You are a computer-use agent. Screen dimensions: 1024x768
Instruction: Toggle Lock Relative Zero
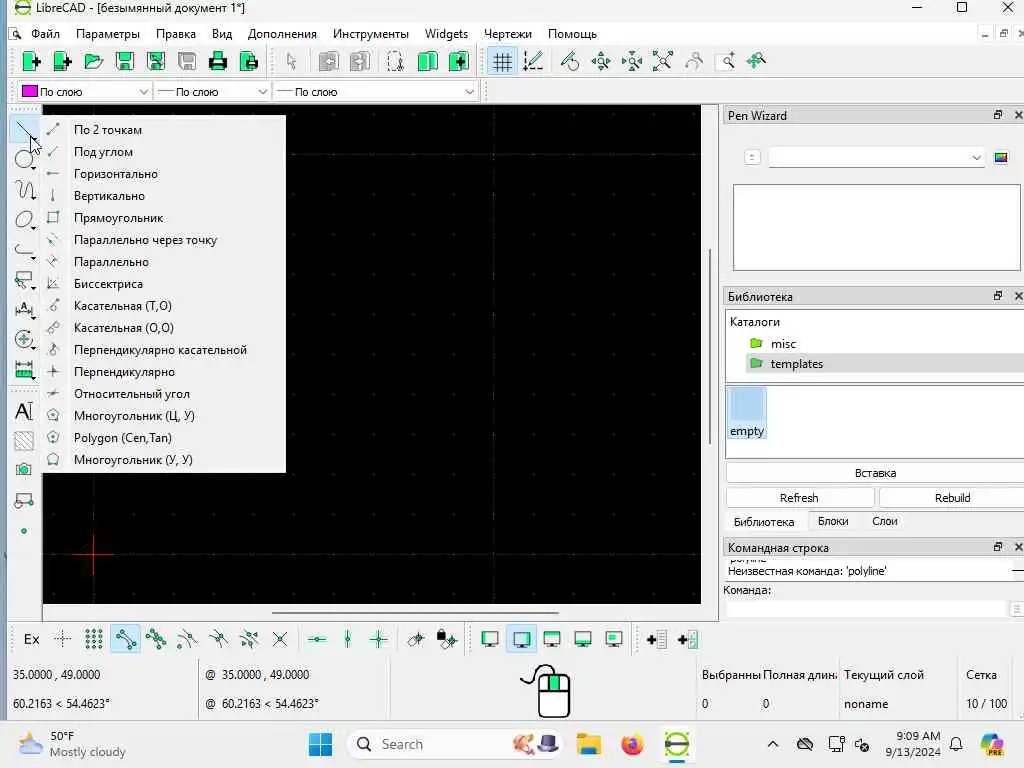(447, 639)
